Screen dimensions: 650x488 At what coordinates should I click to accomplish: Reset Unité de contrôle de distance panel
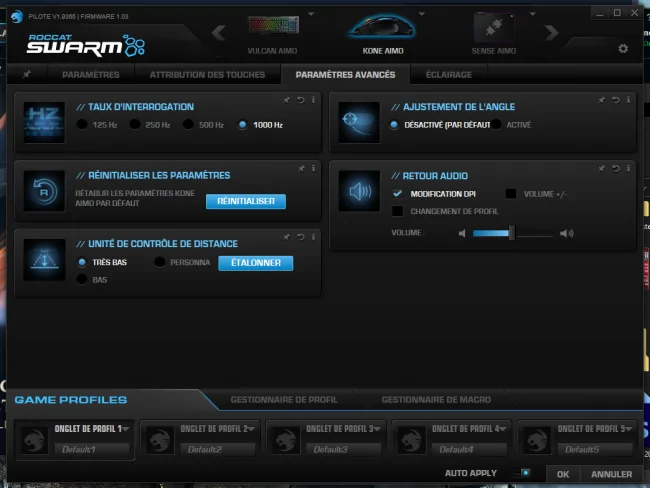[301, 237]
